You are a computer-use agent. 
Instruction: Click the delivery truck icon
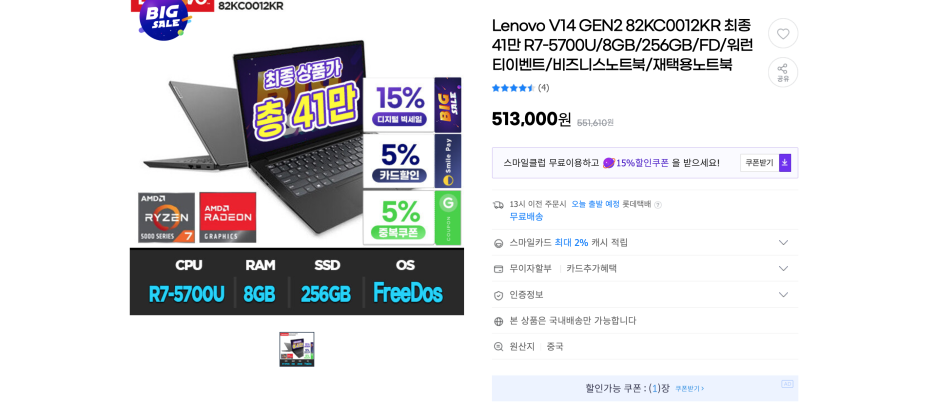click(498, 205)
